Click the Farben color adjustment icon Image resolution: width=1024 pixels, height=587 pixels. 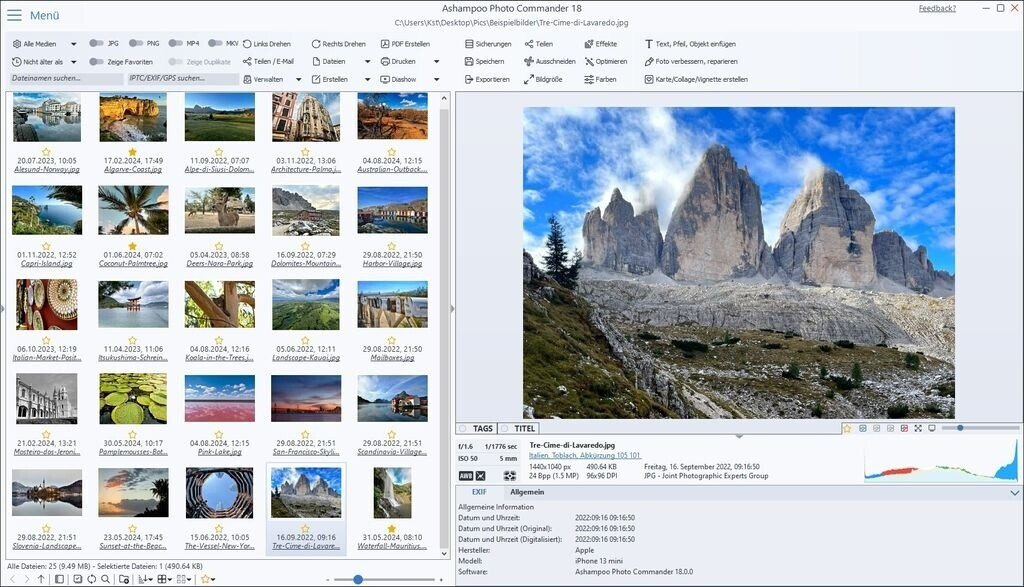(589, 79)
